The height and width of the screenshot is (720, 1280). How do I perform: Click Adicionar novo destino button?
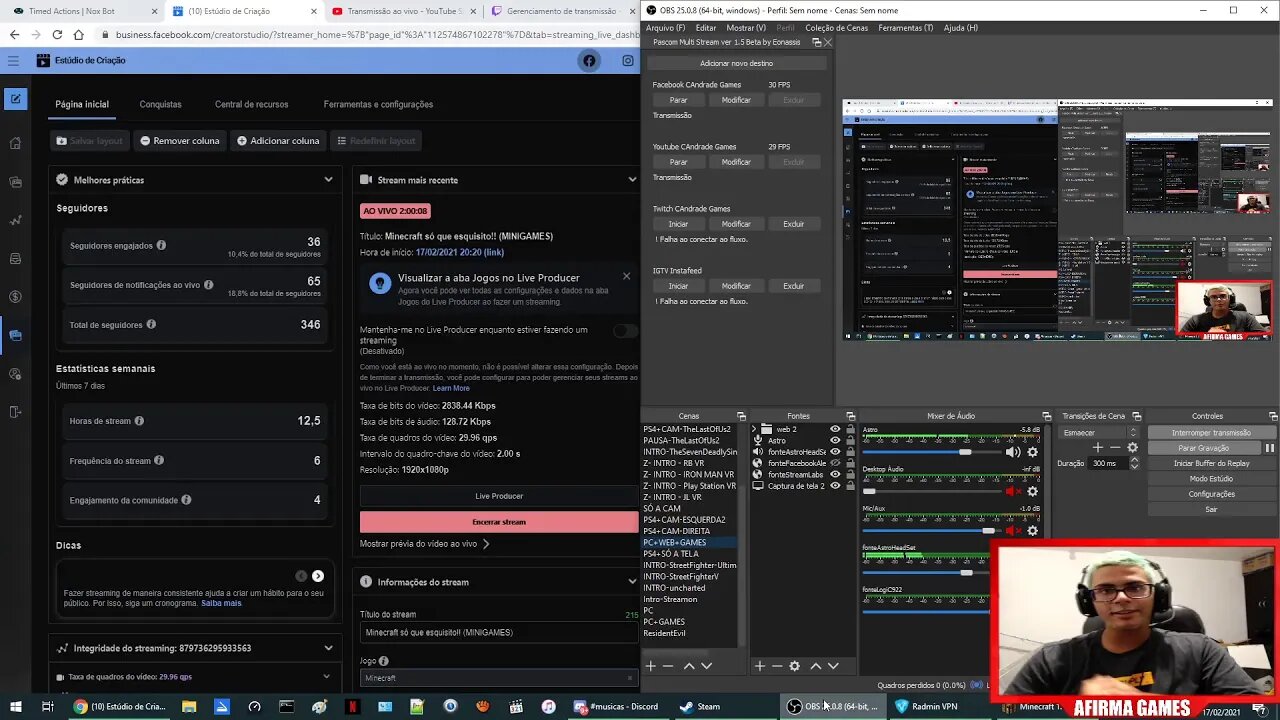(x=736, y=63)
